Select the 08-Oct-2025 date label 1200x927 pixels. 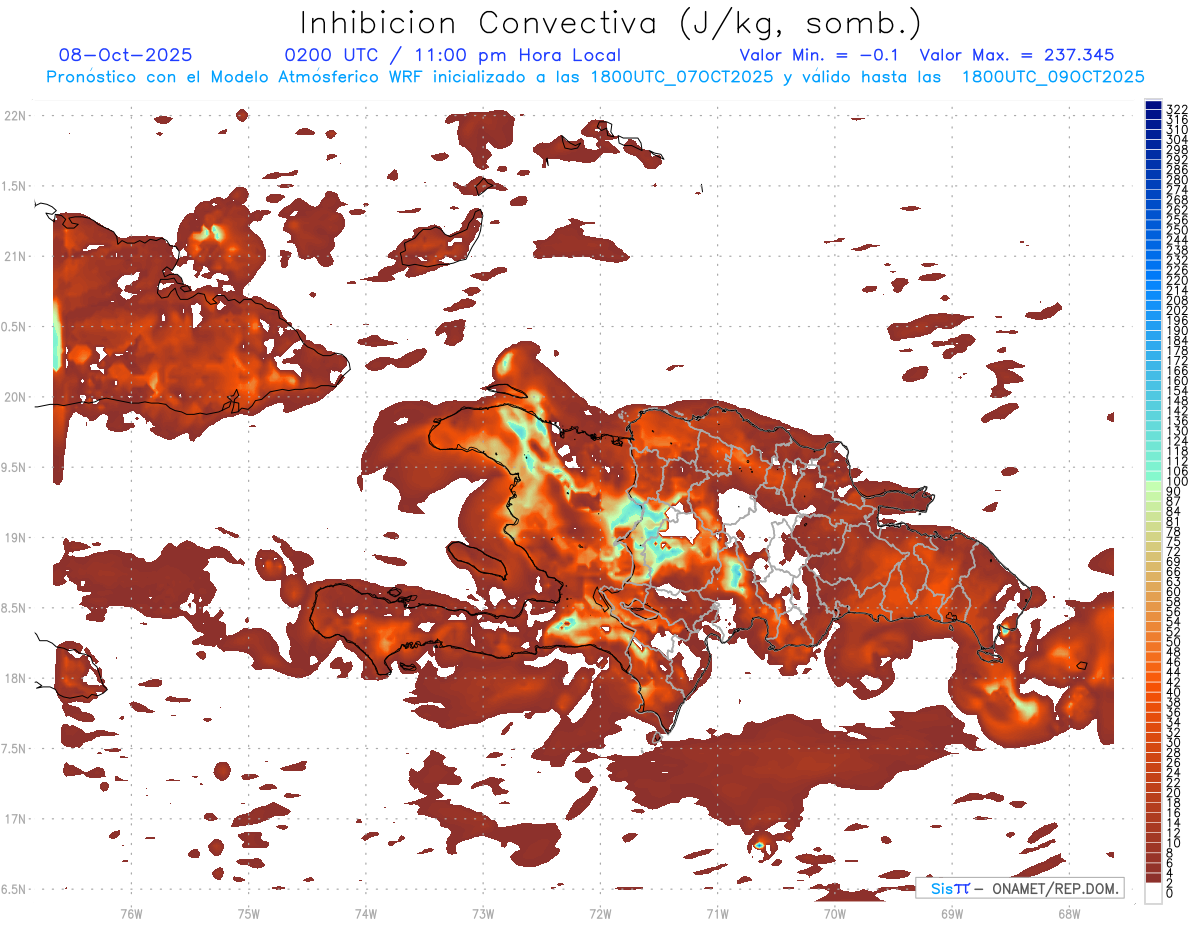[x=126, y=55]
